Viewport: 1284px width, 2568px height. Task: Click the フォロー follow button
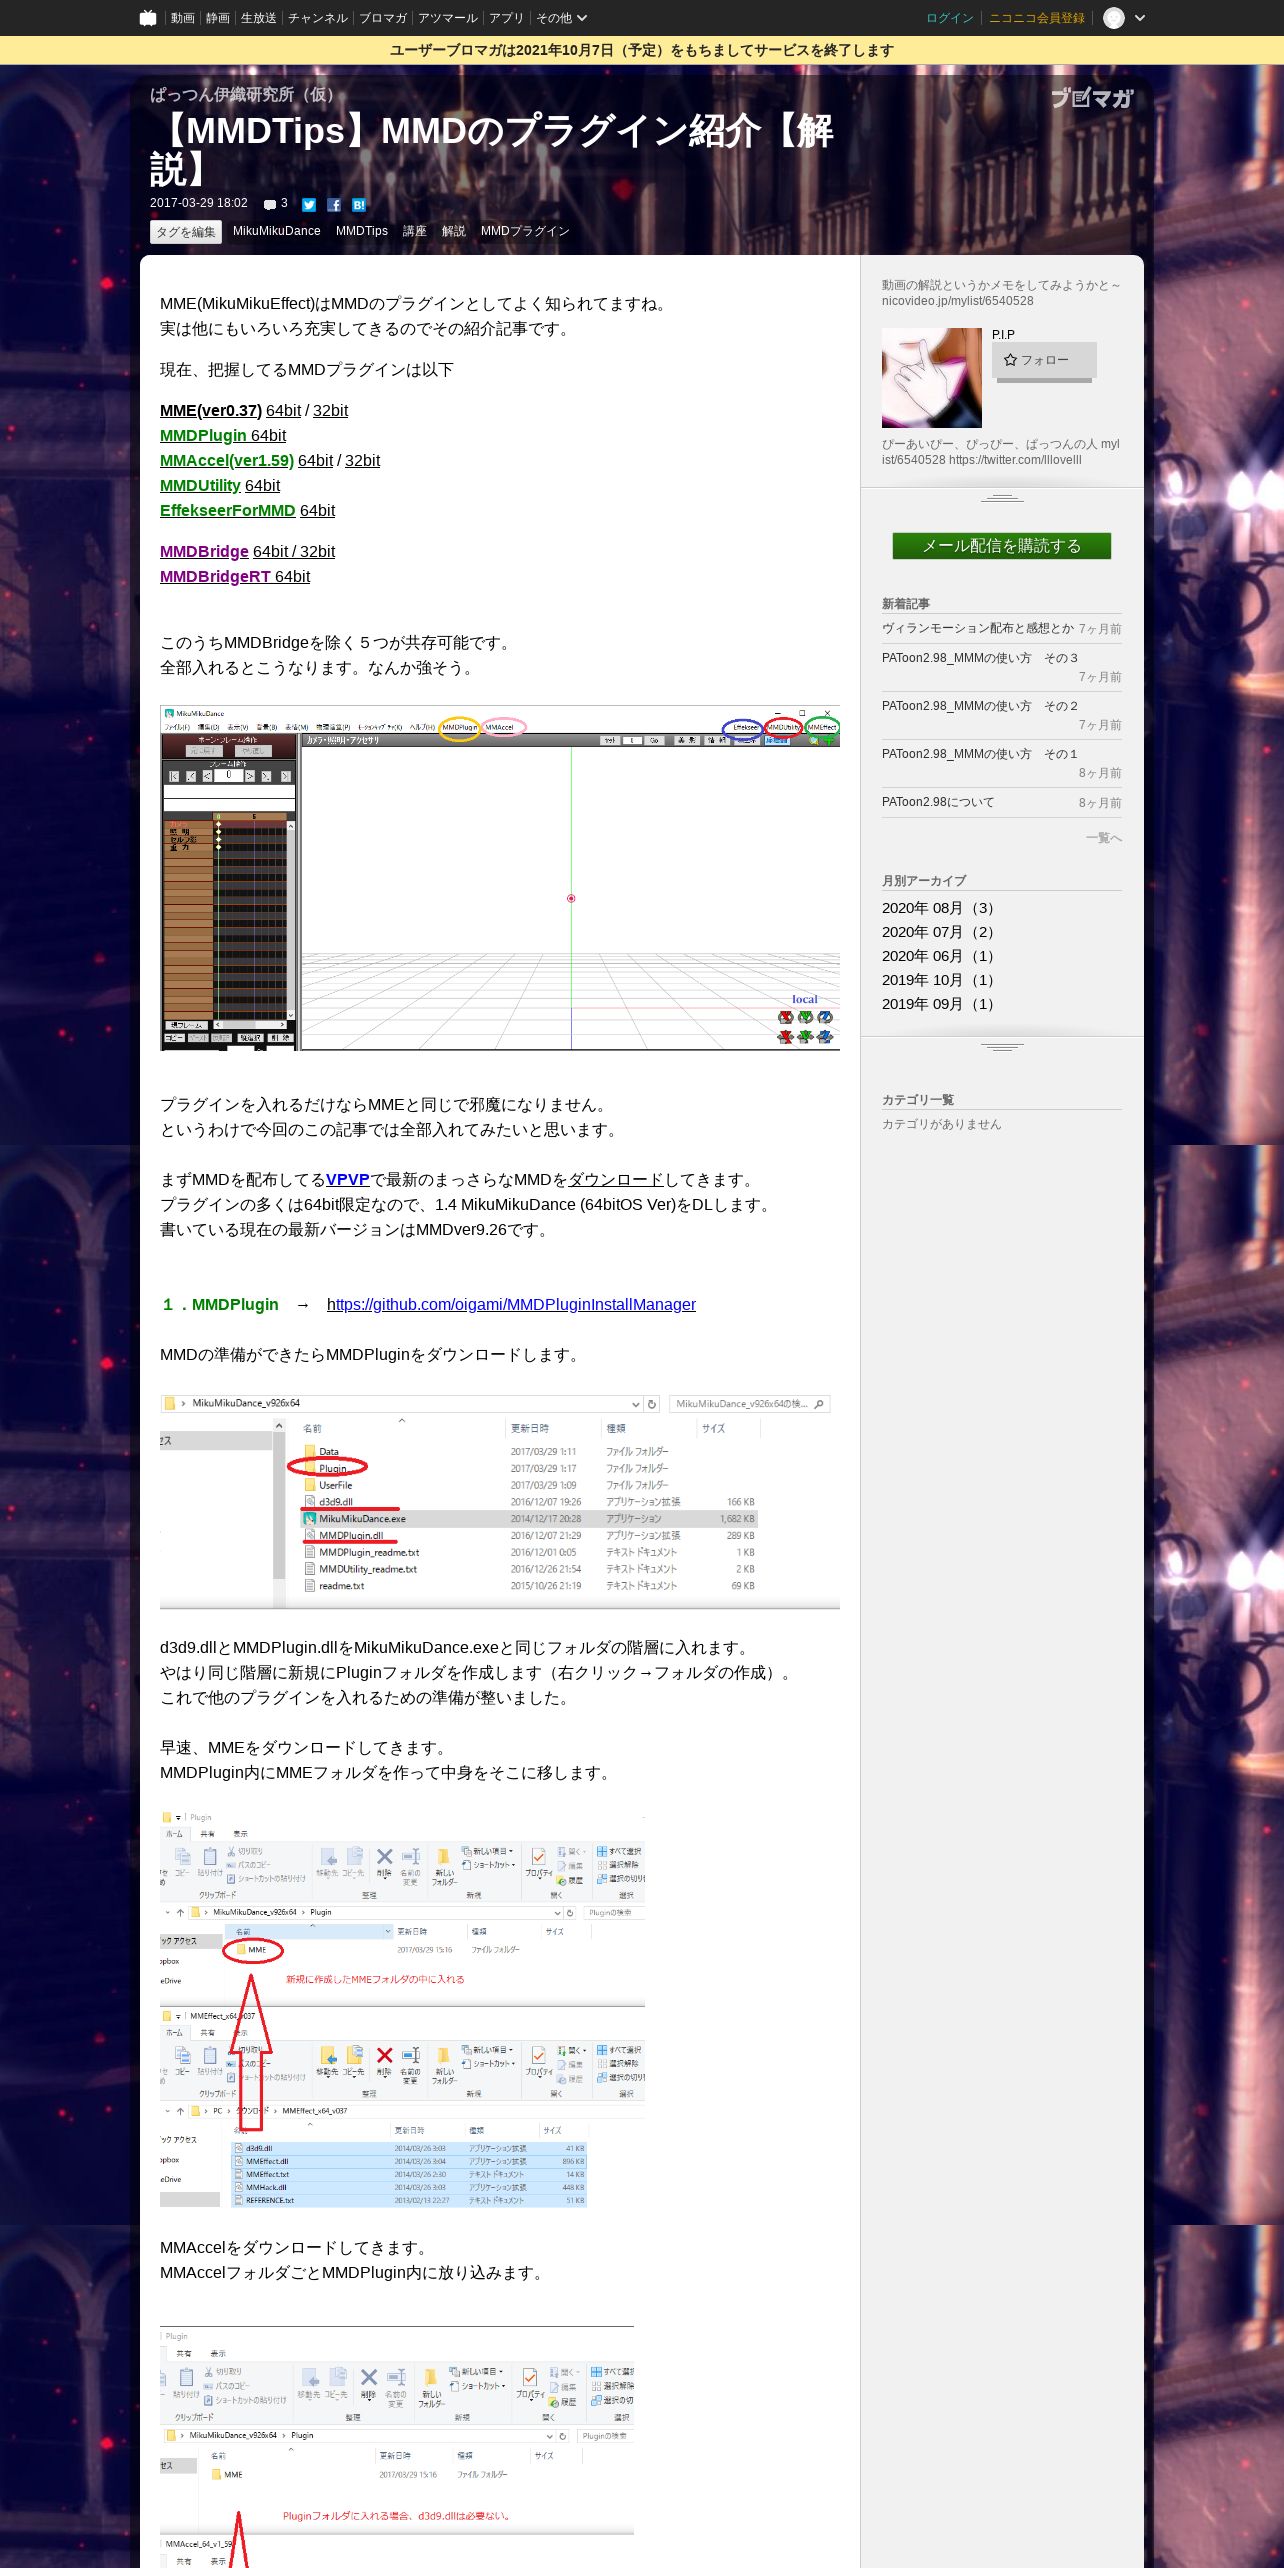tap(1044, 360)
